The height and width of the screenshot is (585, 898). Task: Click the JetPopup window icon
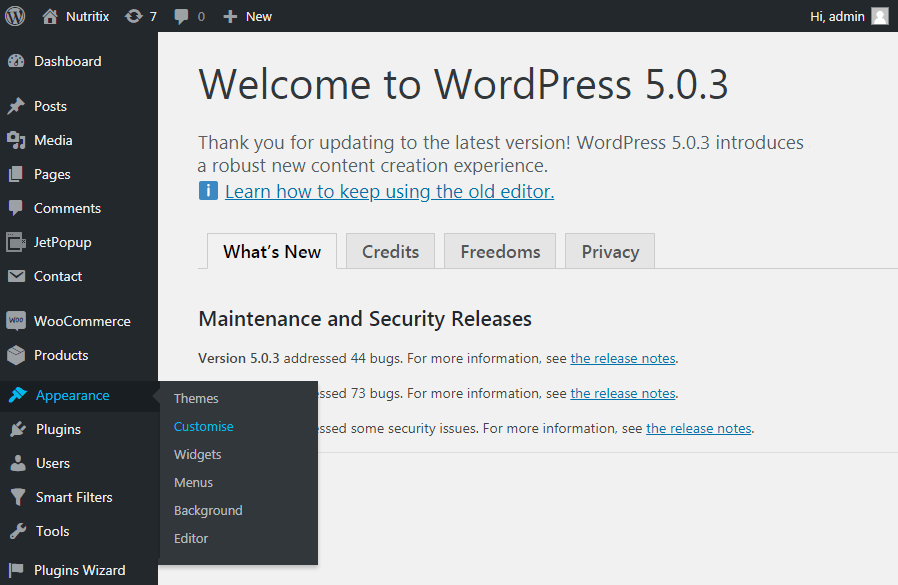(x=16, y=242)
